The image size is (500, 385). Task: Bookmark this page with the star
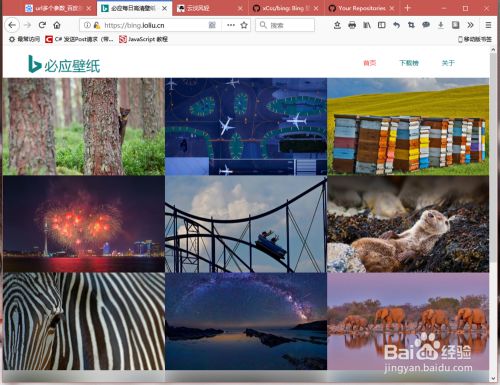(244, 25)
